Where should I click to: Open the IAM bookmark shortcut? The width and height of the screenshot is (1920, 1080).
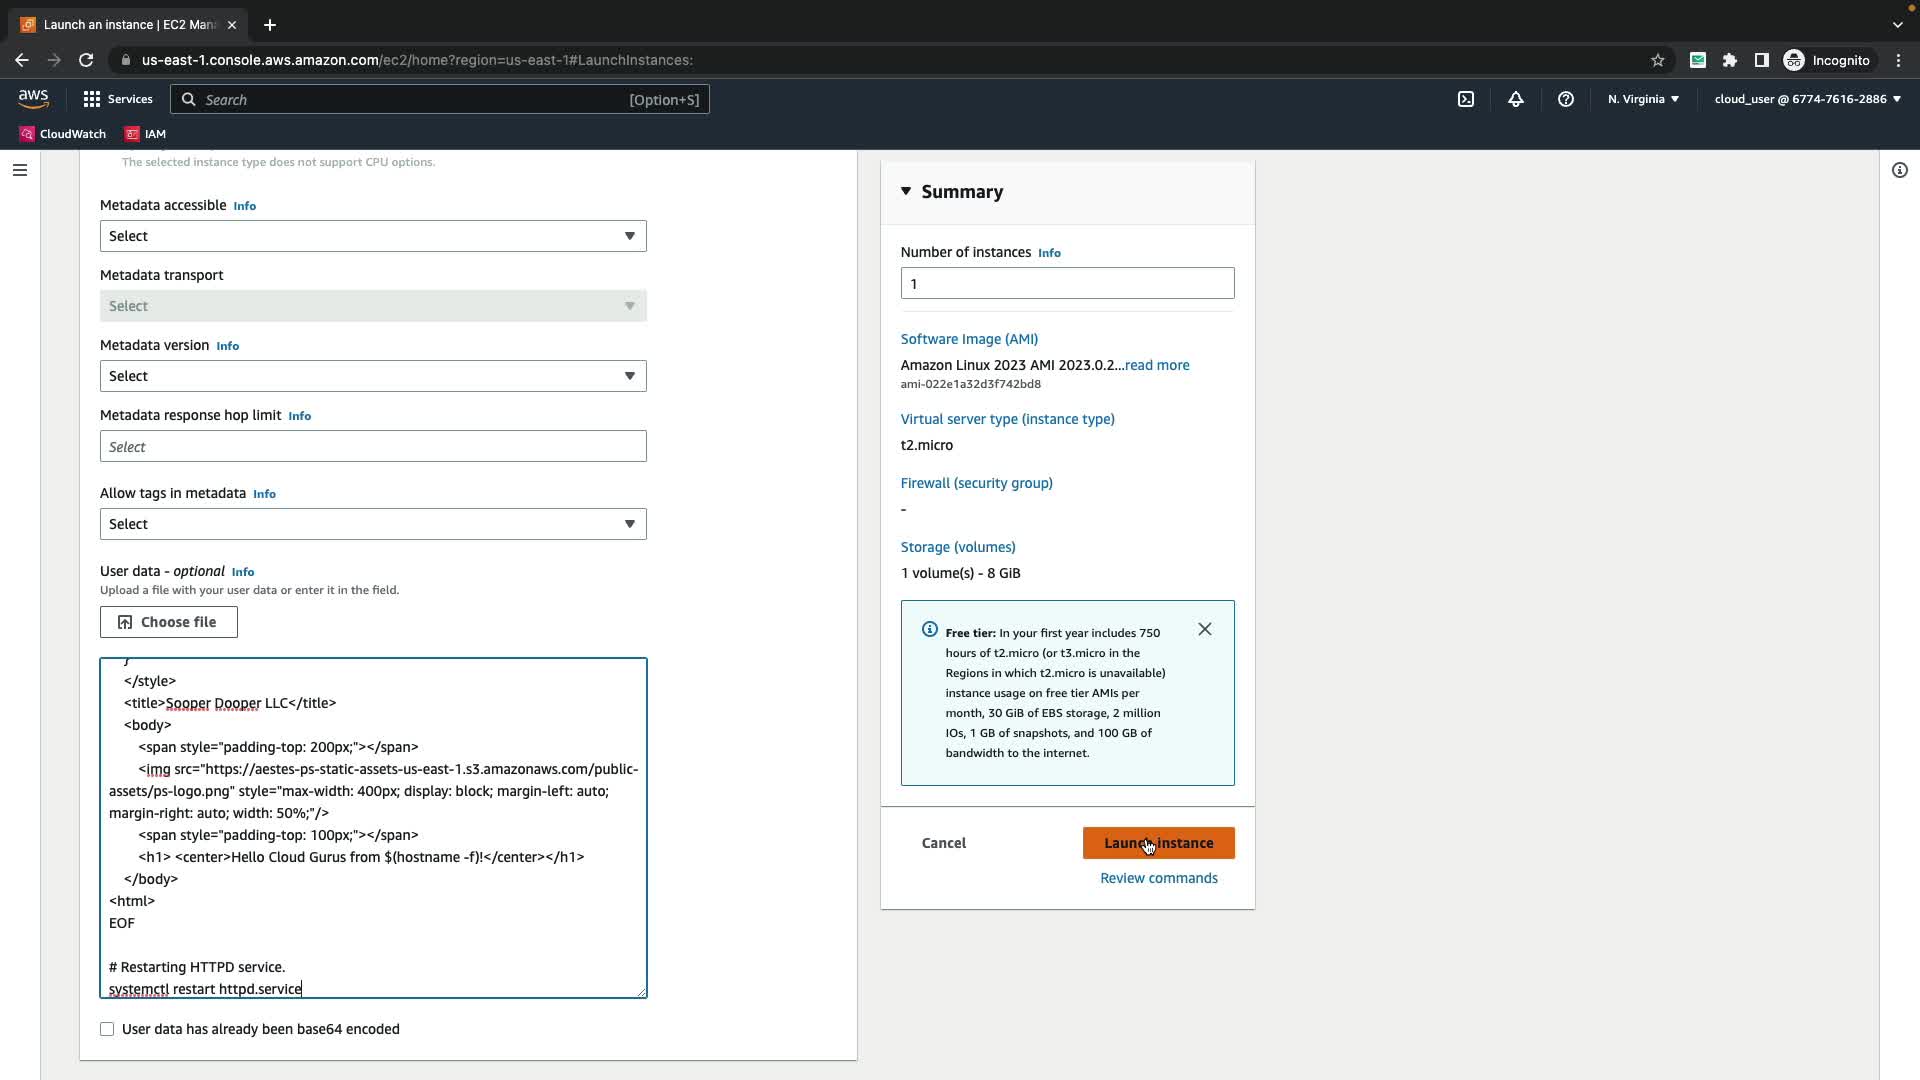pyautogui.click(x=145, y=134)
